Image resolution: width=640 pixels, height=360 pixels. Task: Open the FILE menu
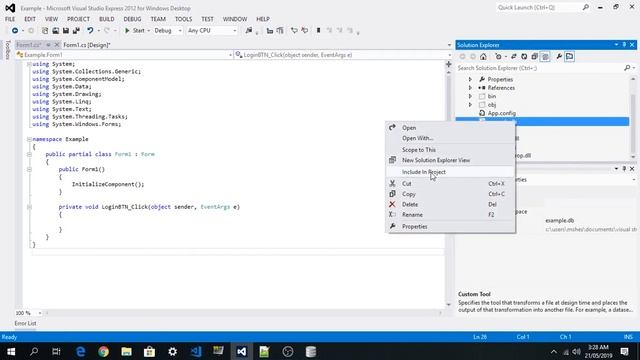coord(10,19)
